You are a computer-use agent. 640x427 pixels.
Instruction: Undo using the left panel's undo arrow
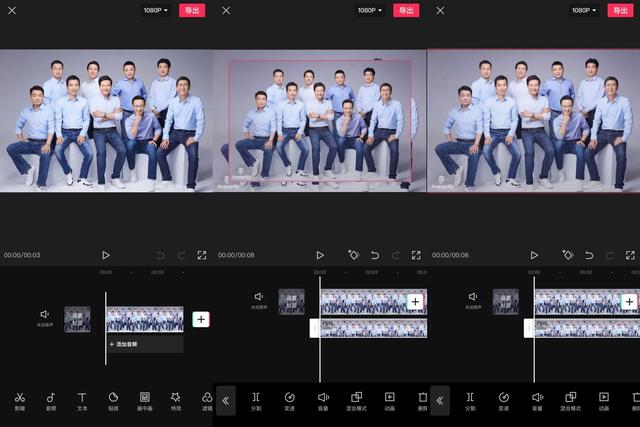(x=161, y=256)
